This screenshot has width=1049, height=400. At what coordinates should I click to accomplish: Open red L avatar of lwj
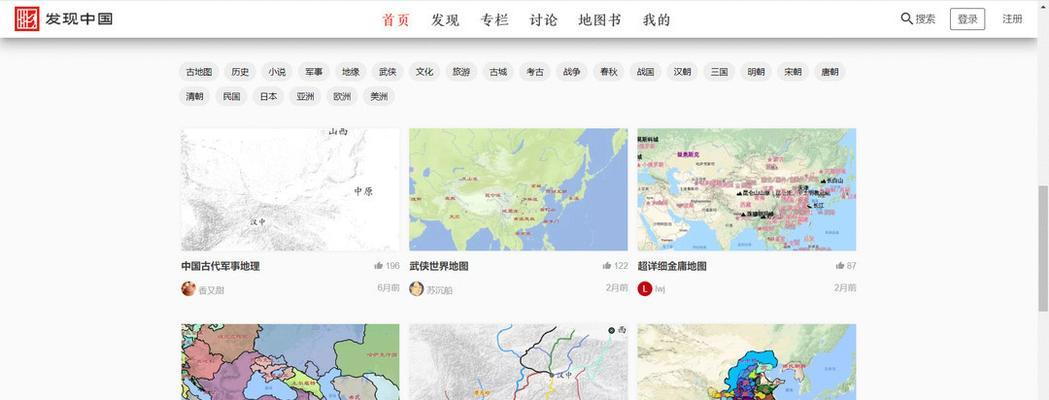645,288
